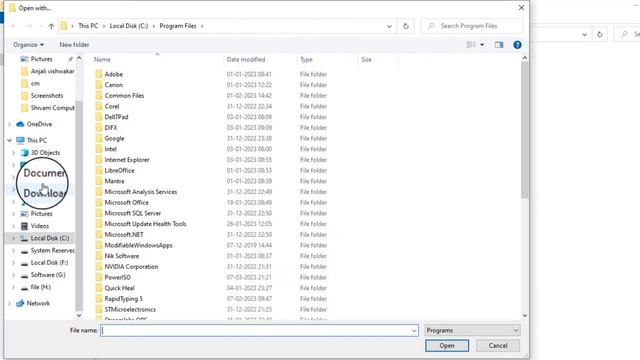Select the PowerISO folder icon
Screen dimensions: 640x360
click(x=99, y=277)
